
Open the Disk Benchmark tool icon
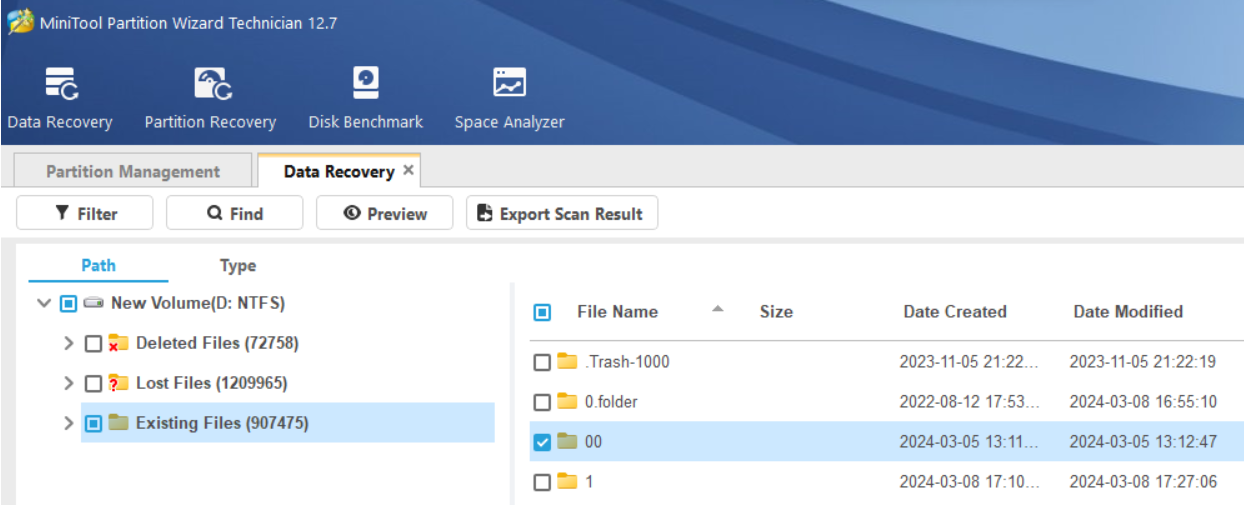[x=366, y=83]
